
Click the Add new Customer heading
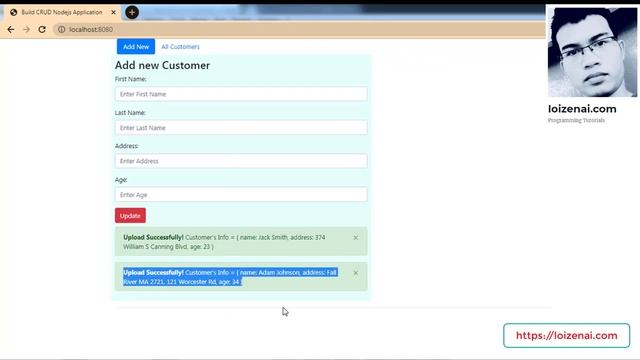(x=162, y=65)
